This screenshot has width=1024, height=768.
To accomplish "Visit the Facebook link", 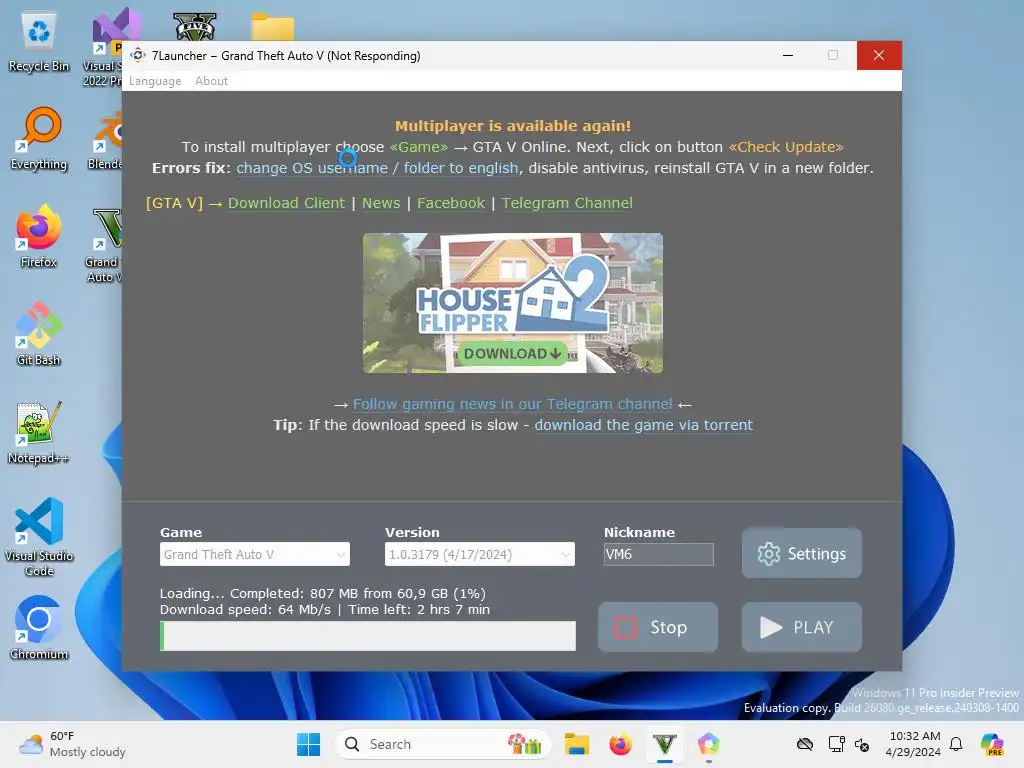I will [x=451, y=203].
